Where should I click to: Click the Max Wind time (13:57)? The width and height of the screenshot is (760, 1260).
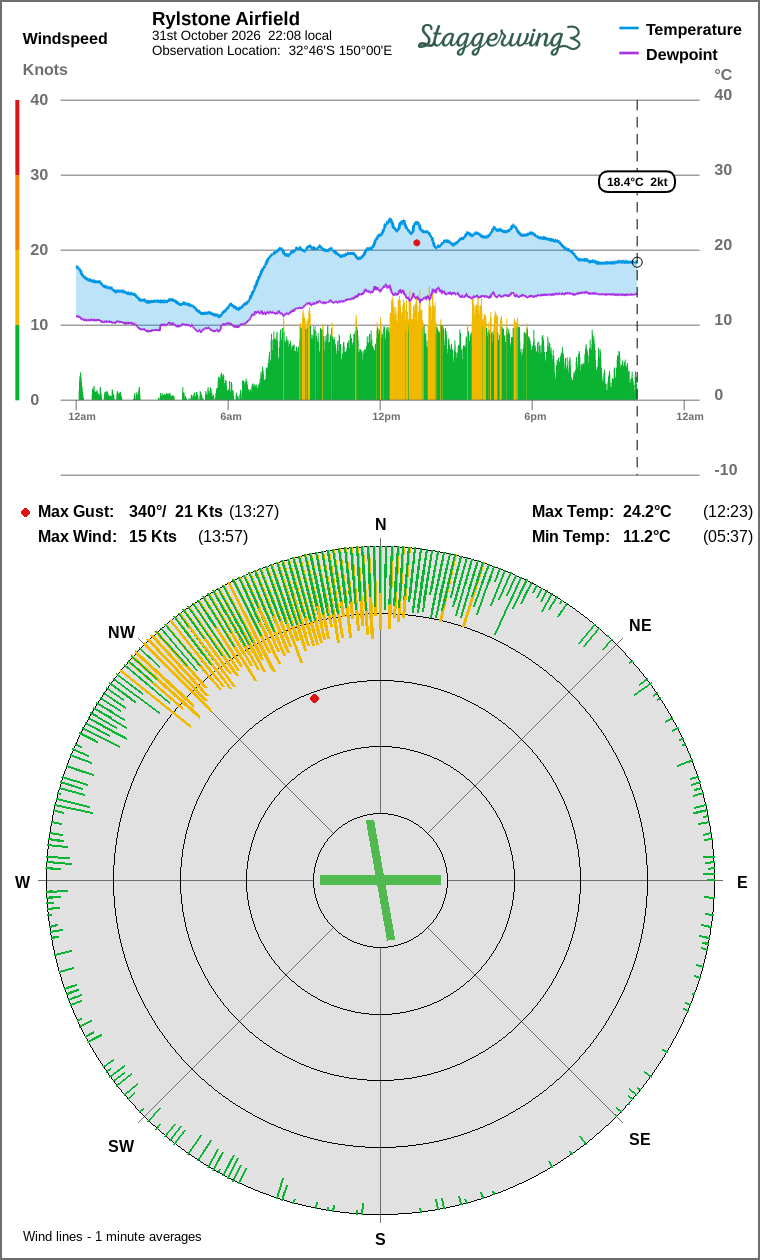[223, 537]
